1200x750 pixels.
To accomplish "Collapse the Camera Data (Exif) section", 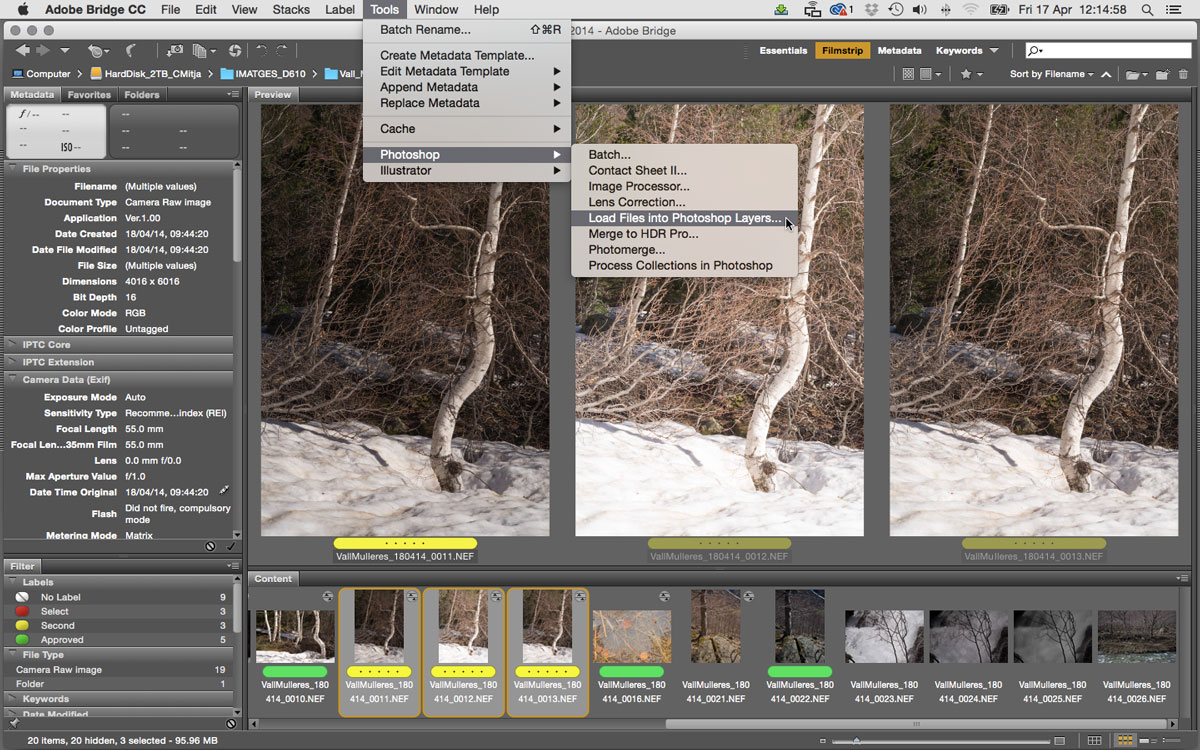I will coord(66,380).
